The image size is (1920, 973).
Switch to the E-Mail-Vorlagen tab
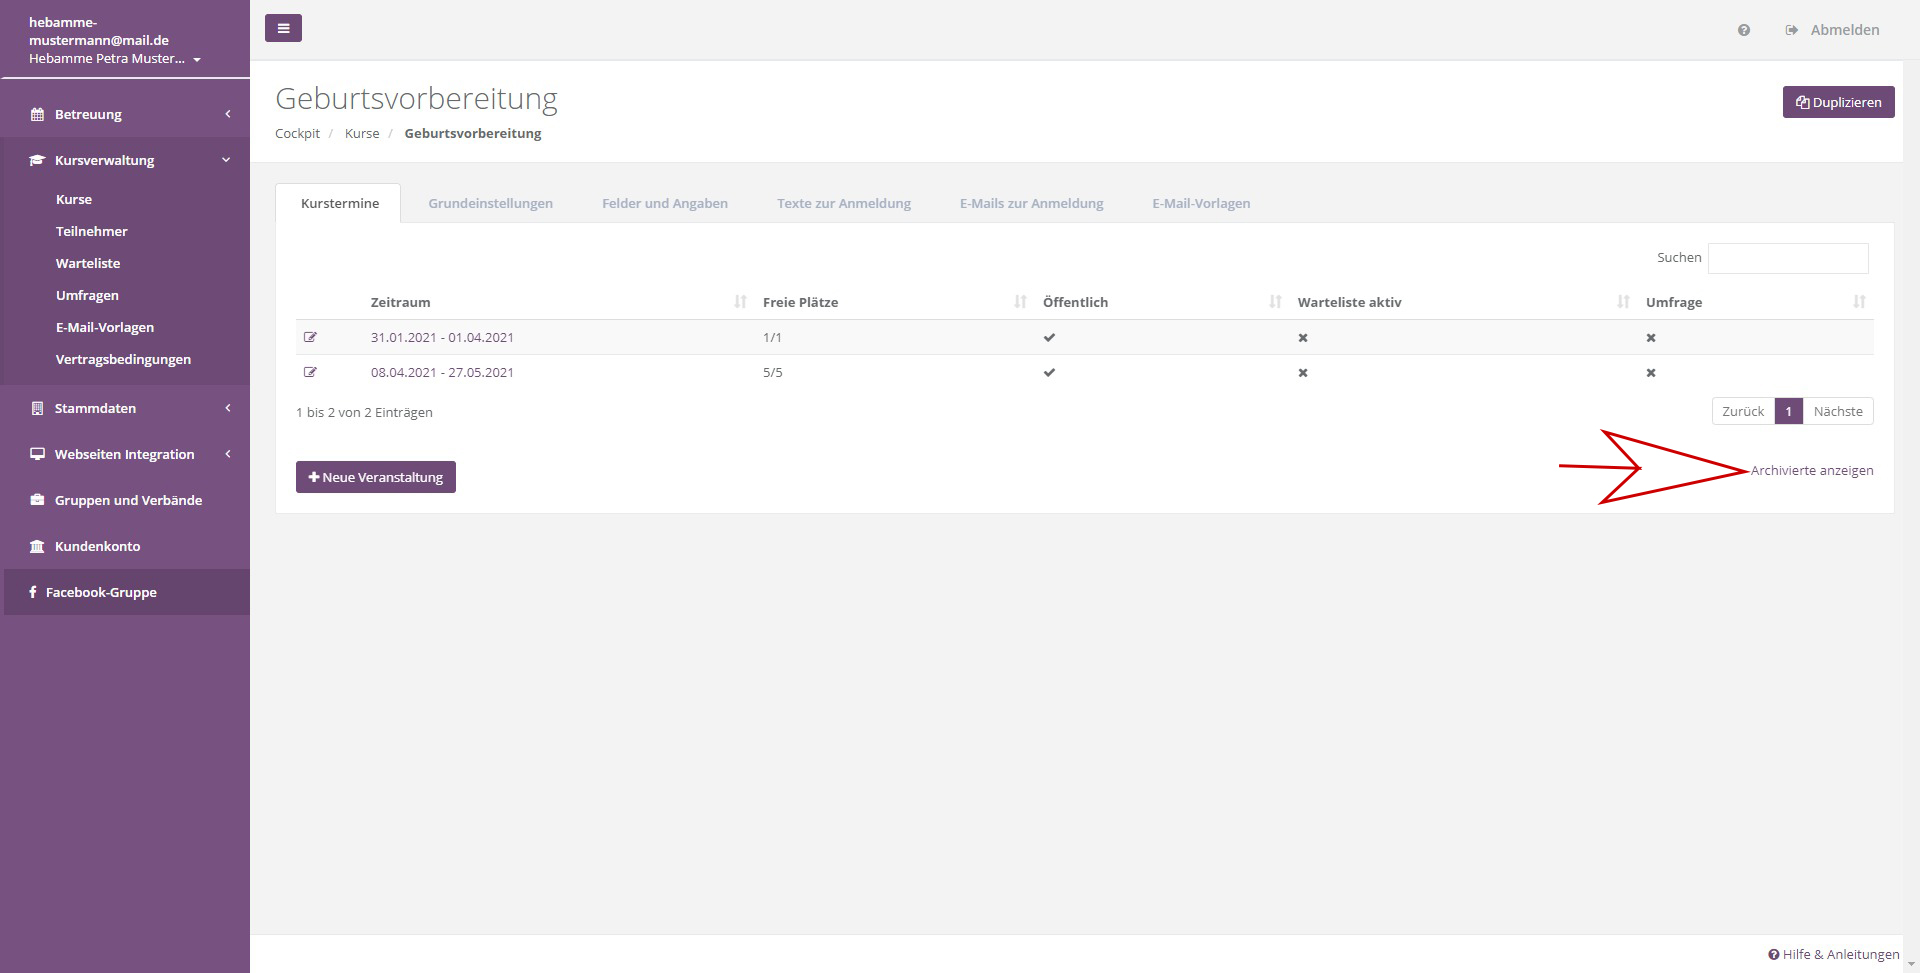tap(1200, 203)
